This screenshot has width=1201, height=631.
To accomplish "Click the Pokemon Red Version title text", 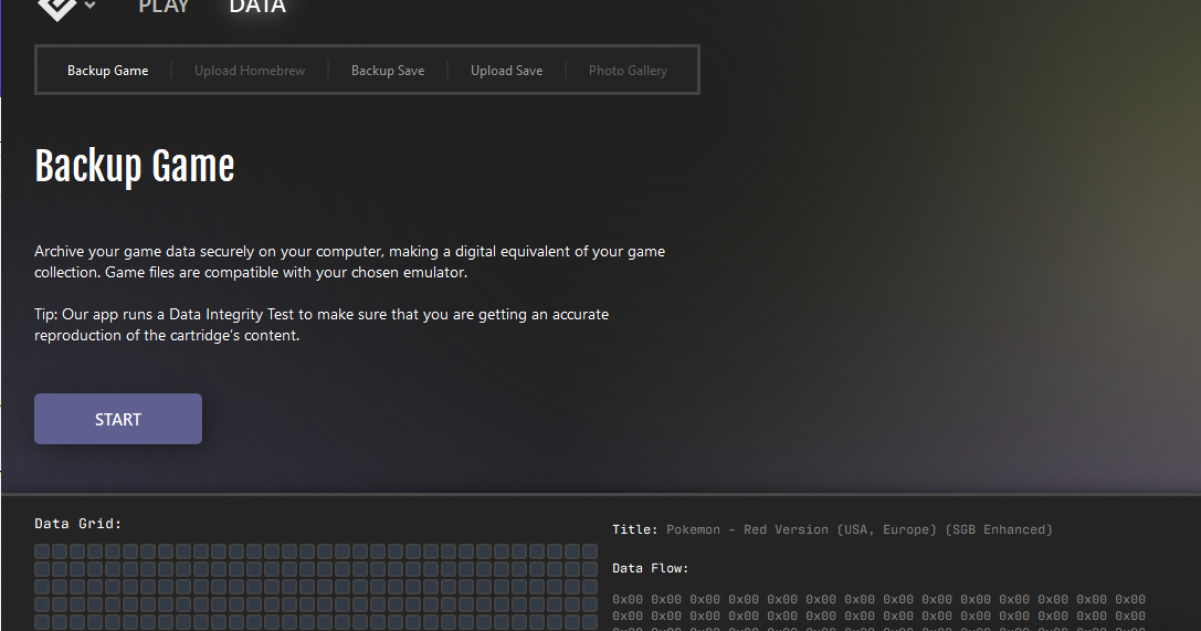I will click(859, 530).
